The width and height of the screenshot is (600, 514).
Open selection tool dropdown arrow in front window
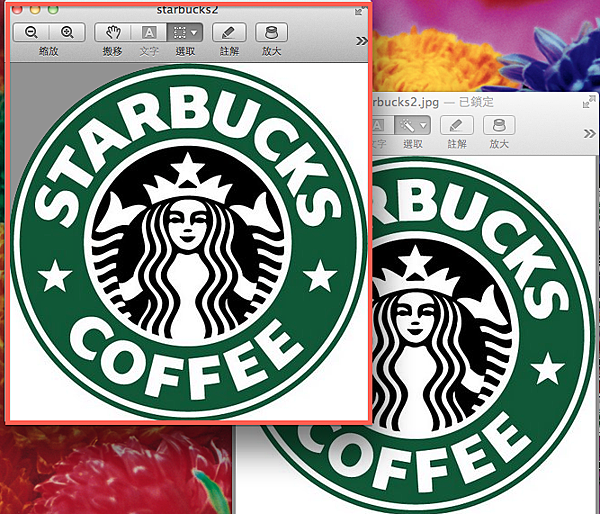195,33
